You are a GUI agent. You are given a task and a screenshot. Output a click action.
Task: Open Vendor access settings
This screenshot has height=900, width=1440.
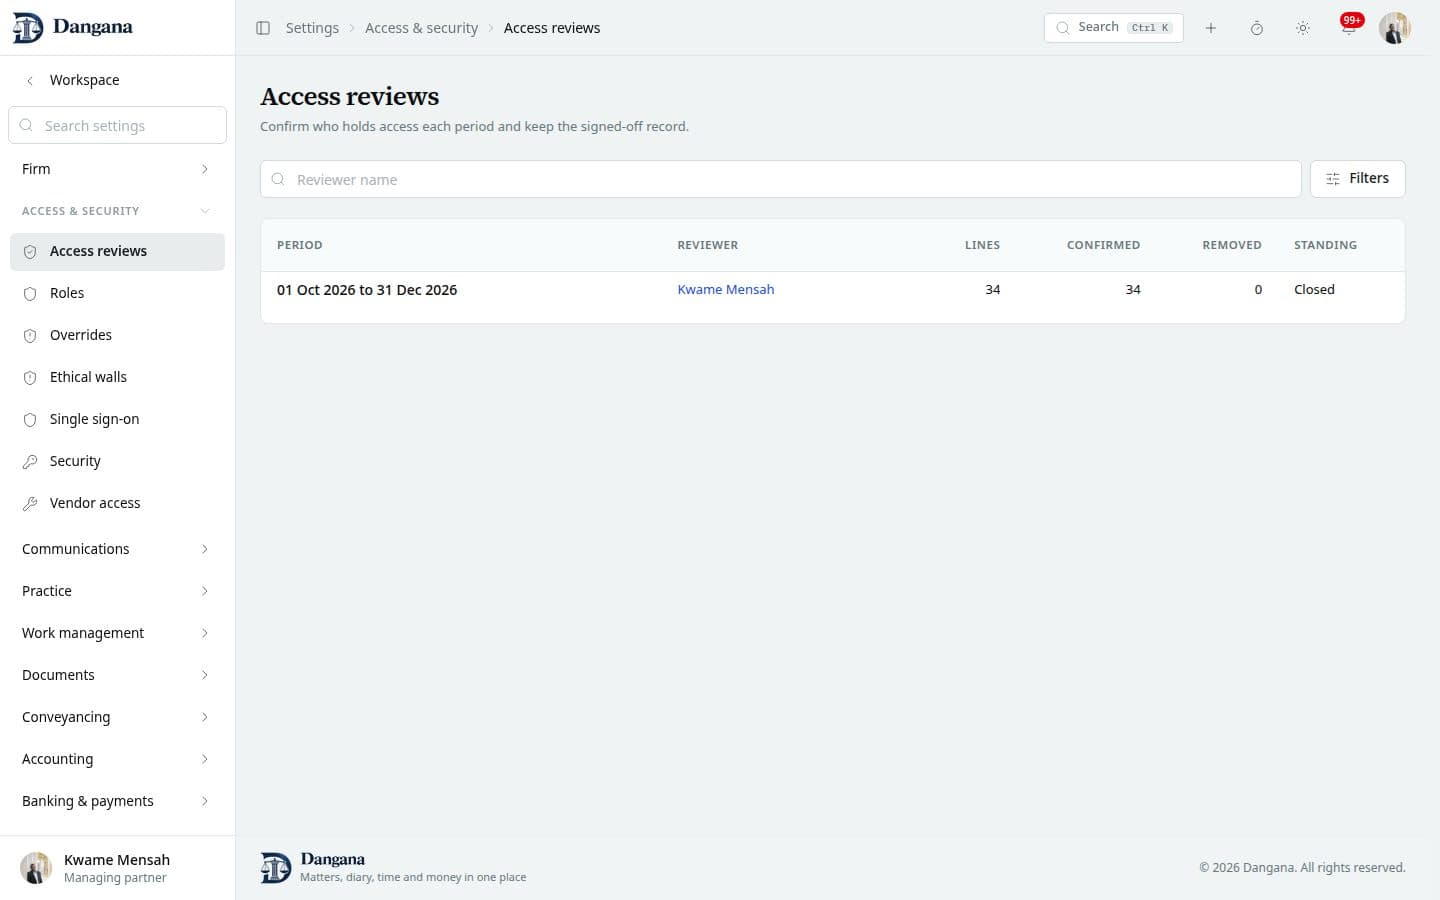pos(117,503)
